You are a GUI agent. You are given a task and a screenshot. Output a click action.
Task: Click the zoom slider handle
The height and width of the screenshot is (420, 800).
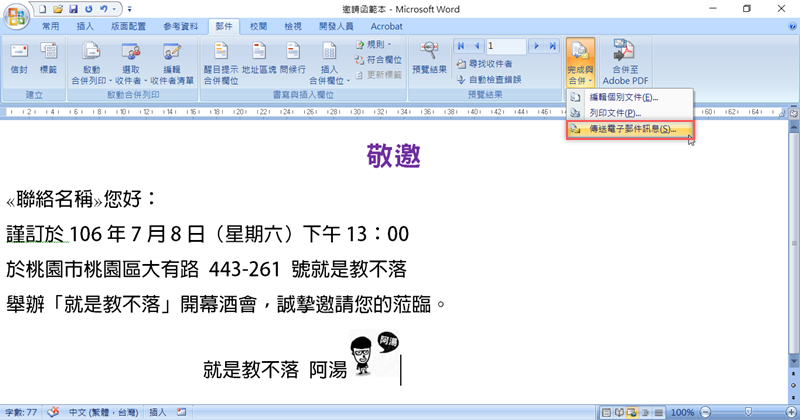pos(748,412)
